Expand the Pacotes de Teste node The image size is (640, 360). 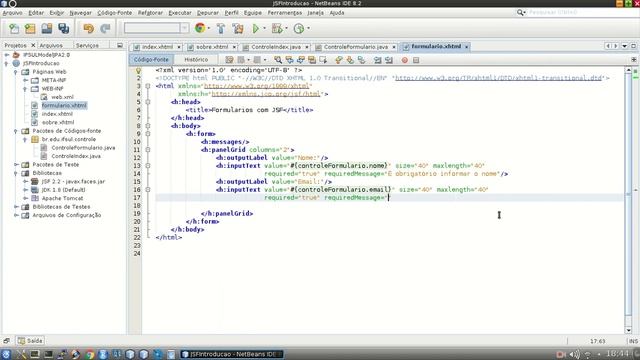coord(16,164)
